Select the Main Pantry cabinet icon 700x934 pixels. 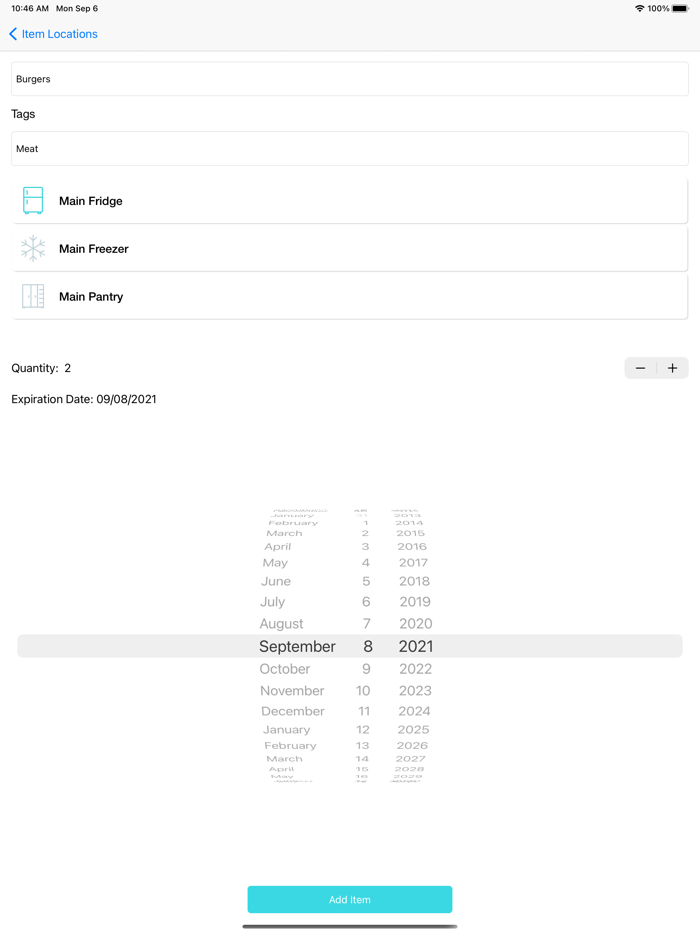click(x=33, y=297)
